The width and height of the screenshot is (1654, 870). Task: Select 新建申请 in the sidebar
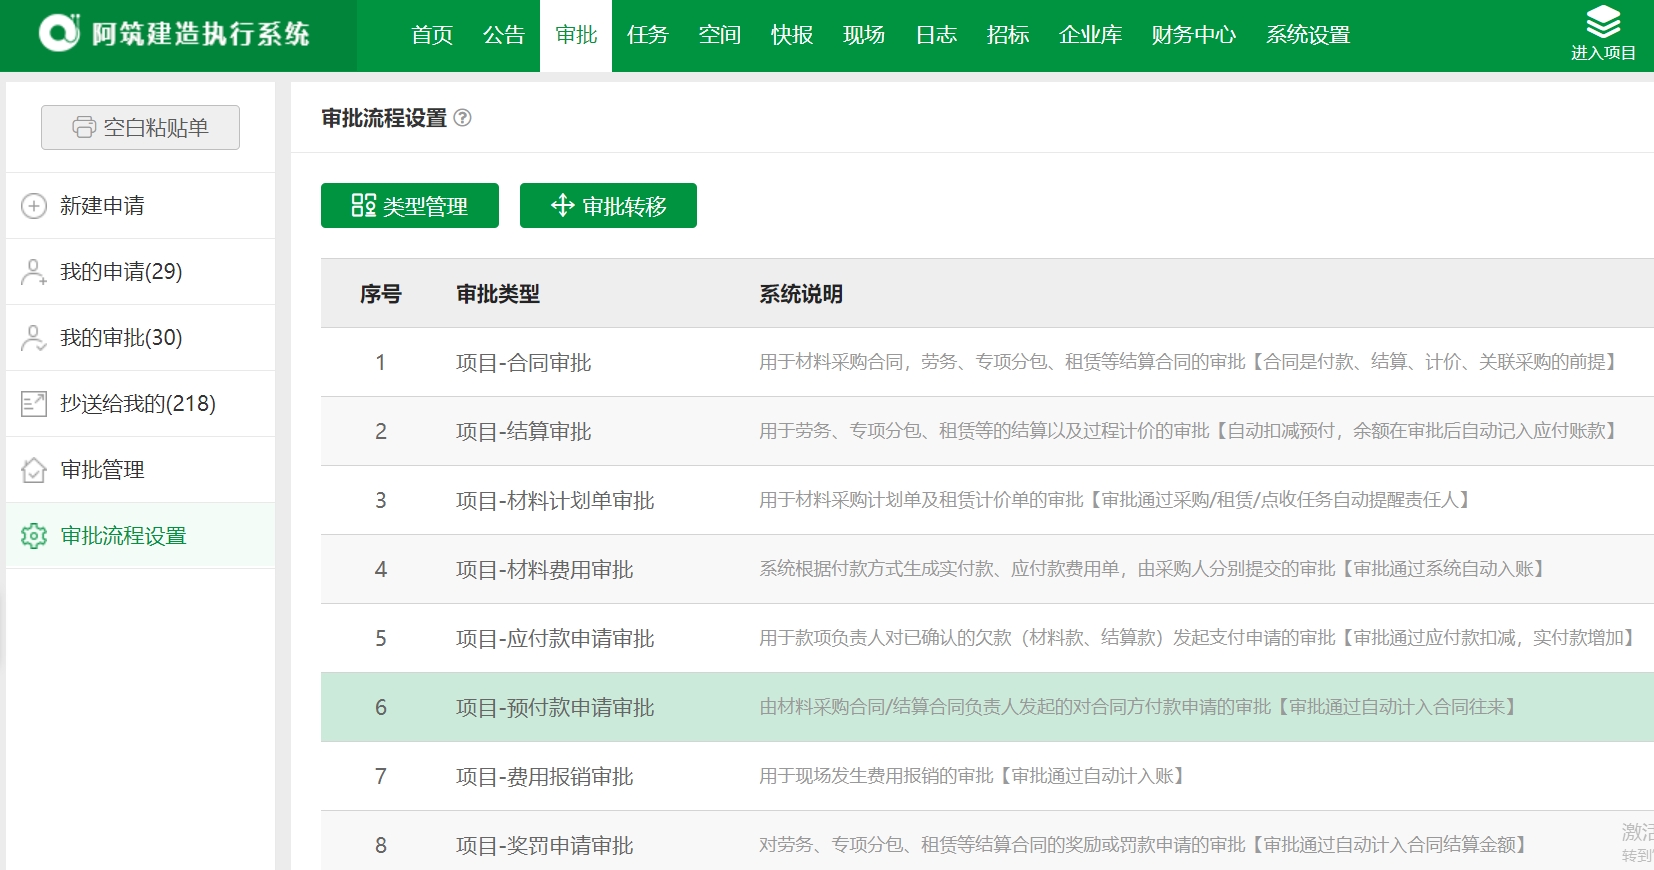pos(140,206)
